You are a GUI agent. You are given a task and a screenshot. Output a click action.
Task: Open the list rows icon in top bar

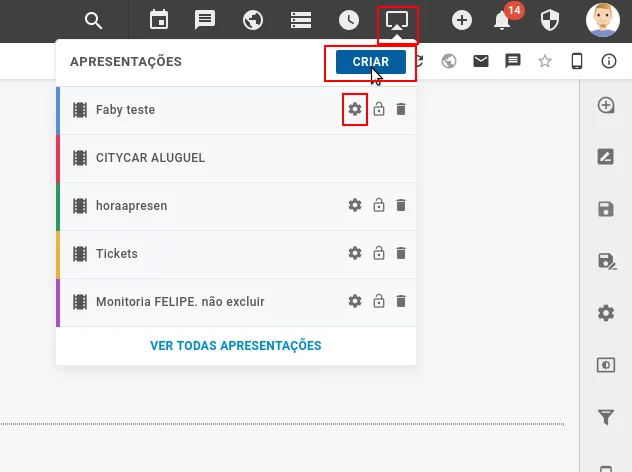click(301, 20)
